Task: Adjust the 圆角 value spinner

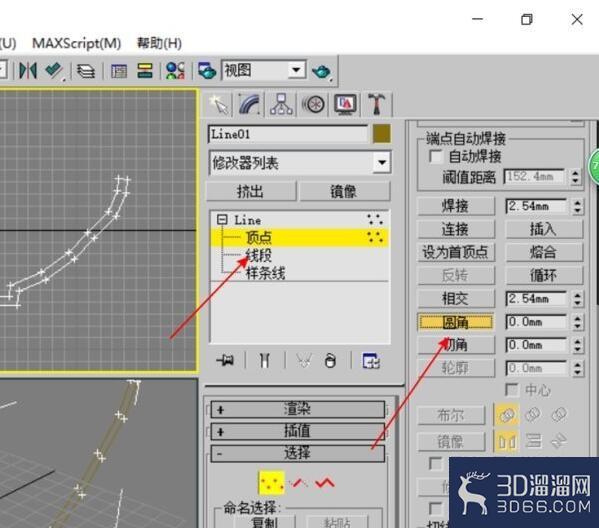Action: (577, 322)
